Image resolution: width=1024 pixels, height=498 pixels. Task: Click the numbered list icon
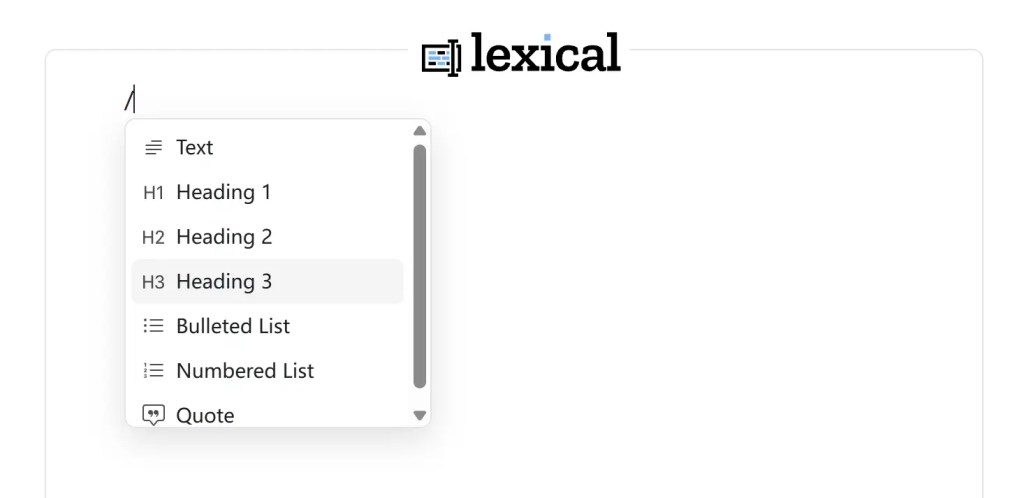153,371
